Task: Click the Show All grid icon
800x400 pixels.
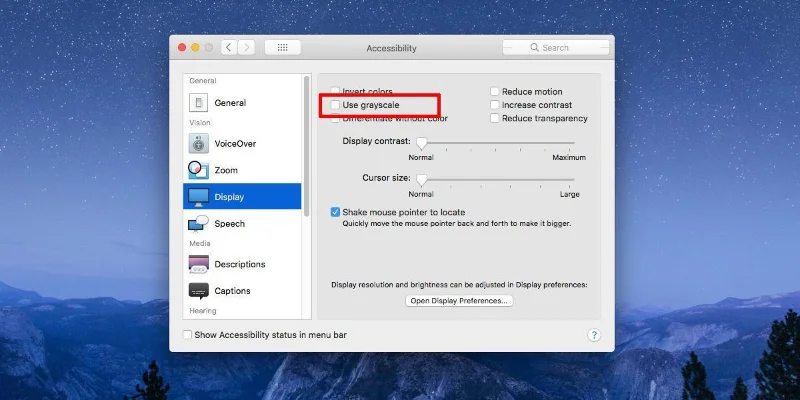Action: pyautogui.click(x=283, y=47)
